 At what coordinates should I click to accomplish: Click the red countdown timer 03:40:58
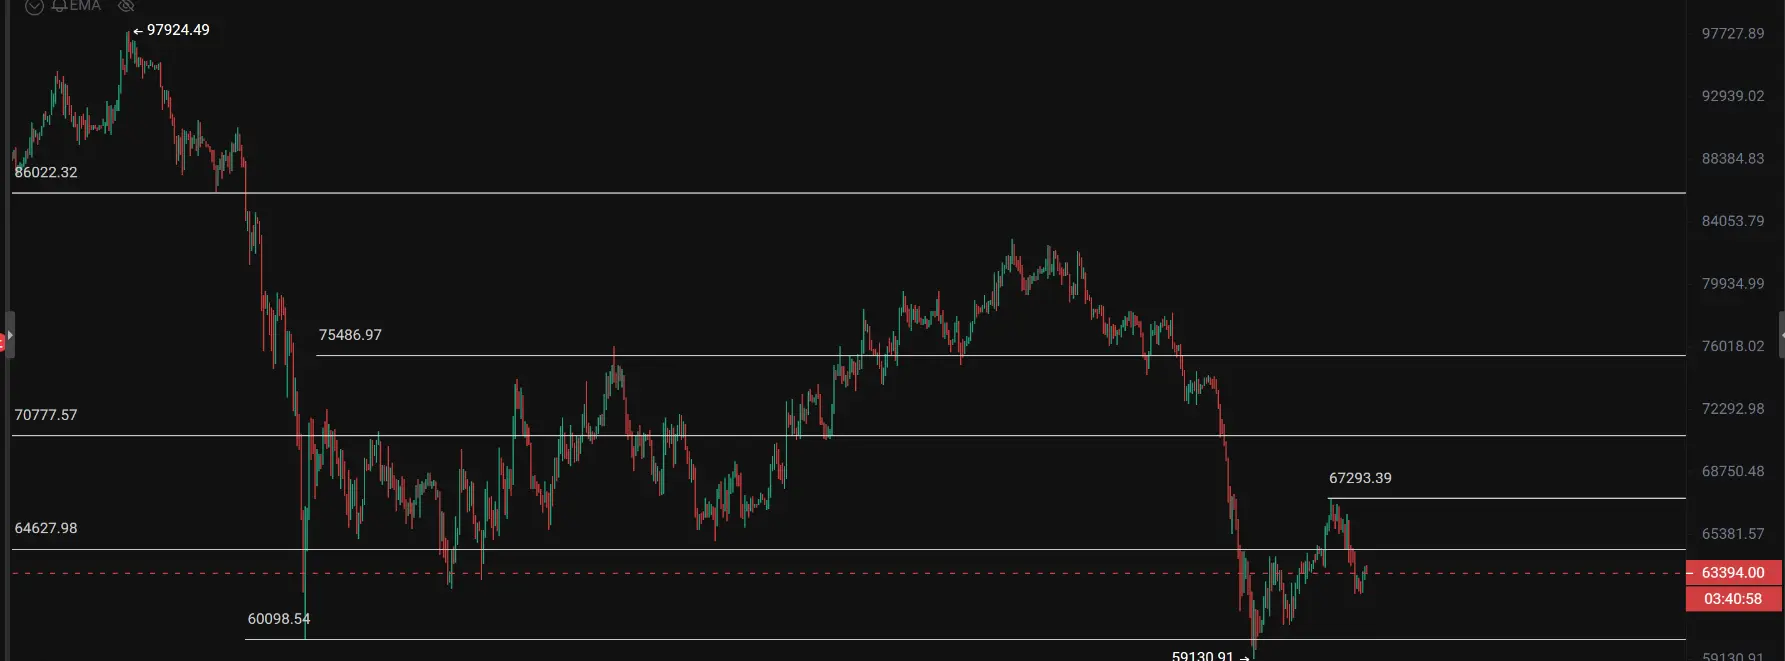coord(1733,599)
